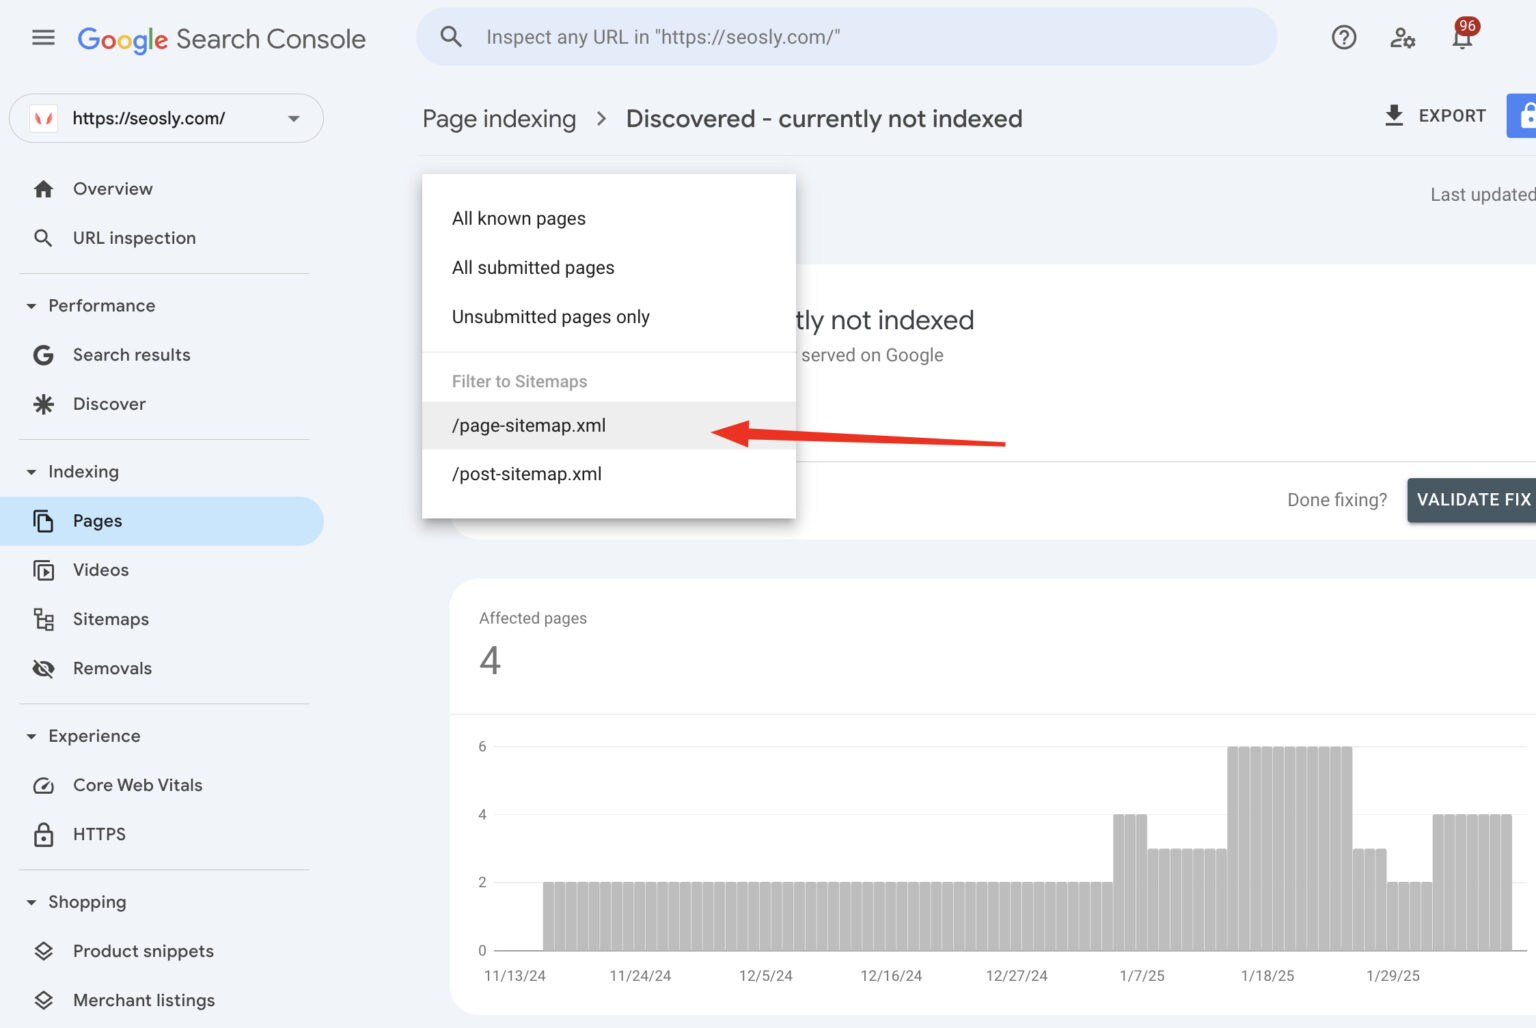Click the Sitemaps icon

(44, 619)
